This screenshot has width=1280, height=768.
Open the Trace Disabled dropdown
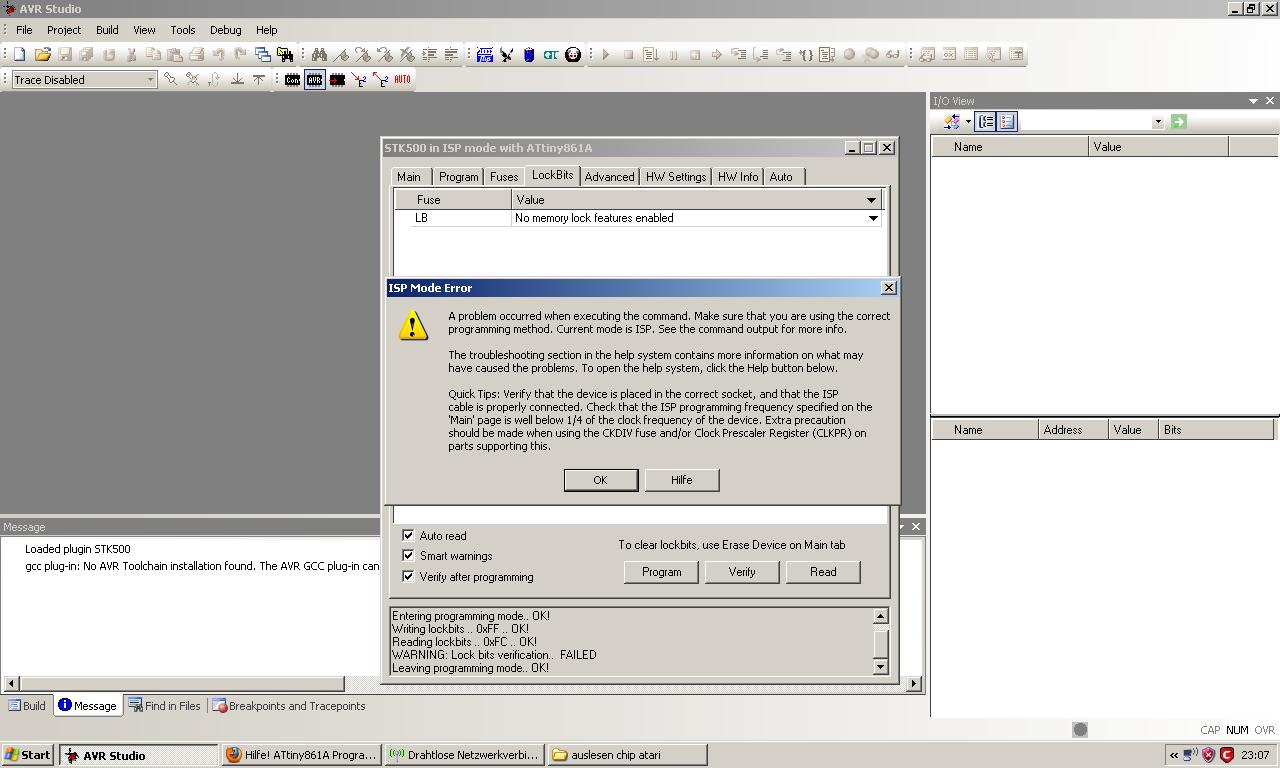click(150, 80)
